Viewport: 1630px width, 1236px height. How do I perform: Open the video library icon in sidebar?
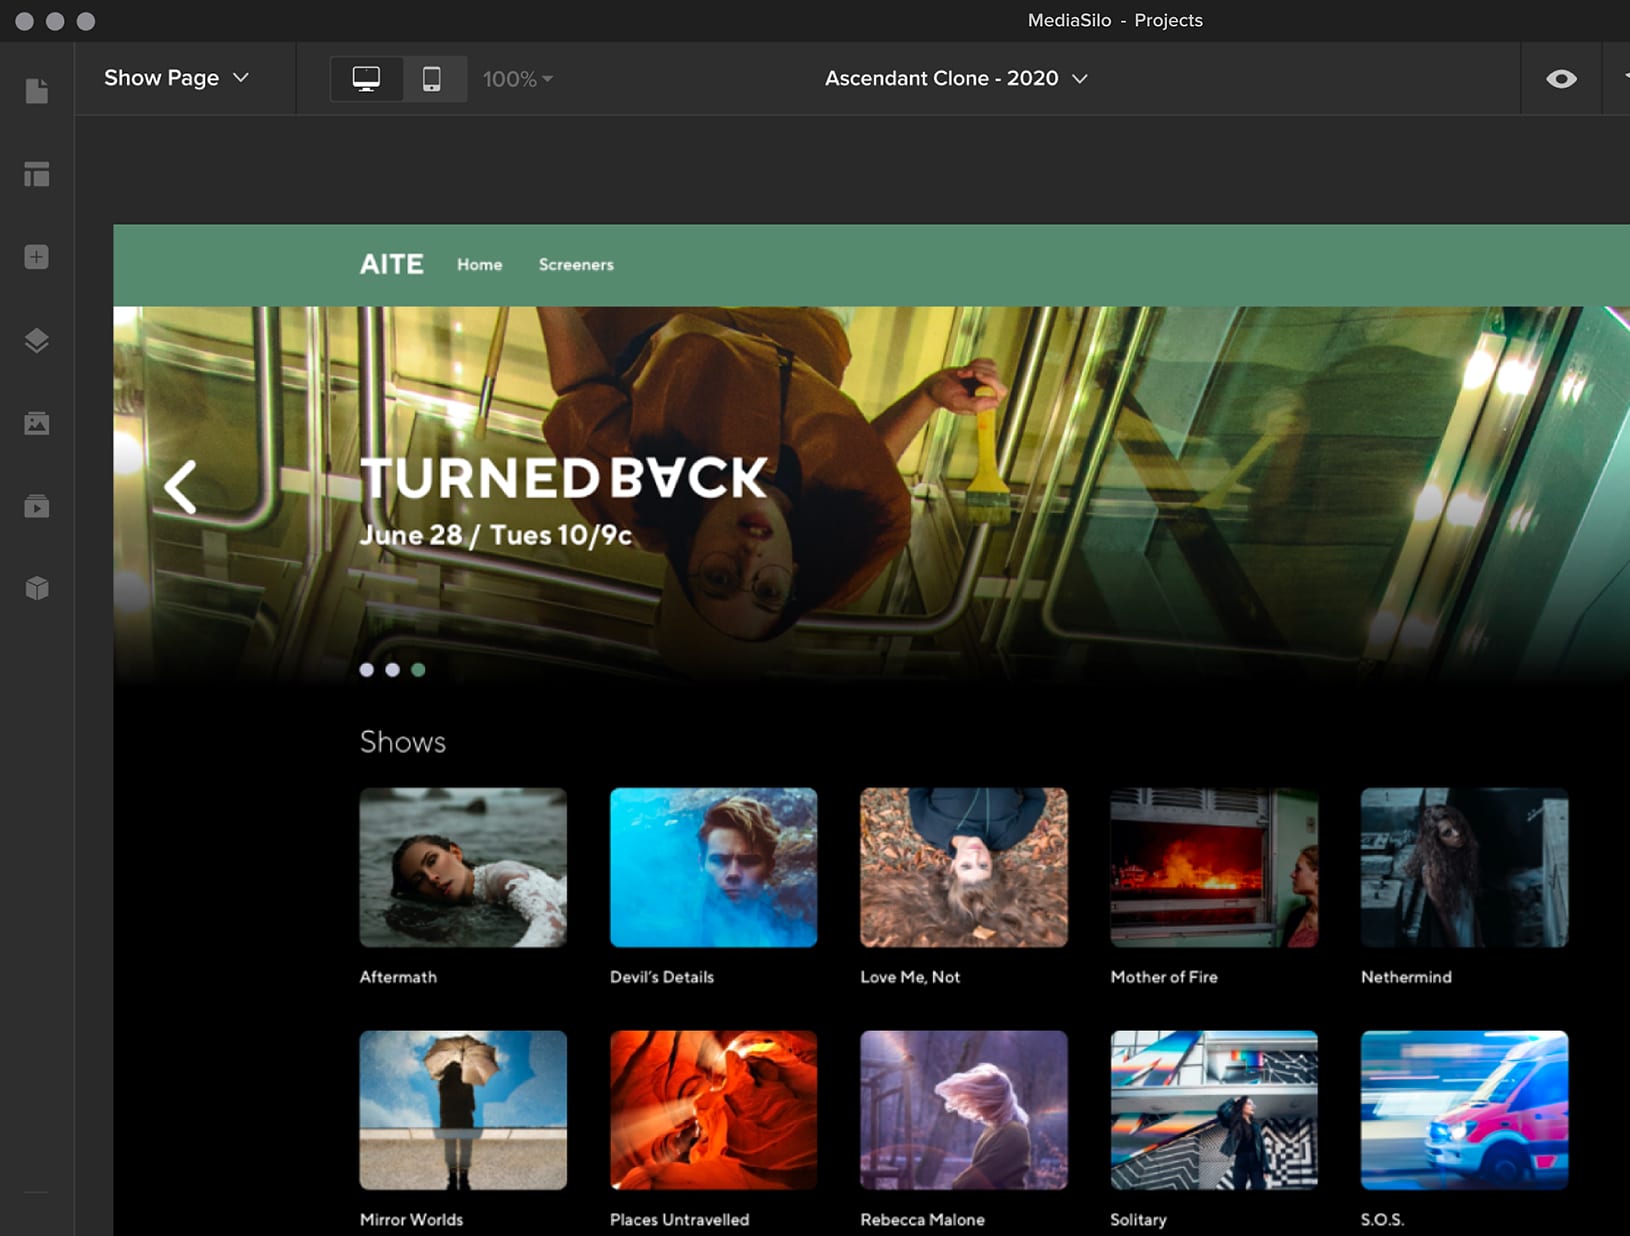(37, 506)
